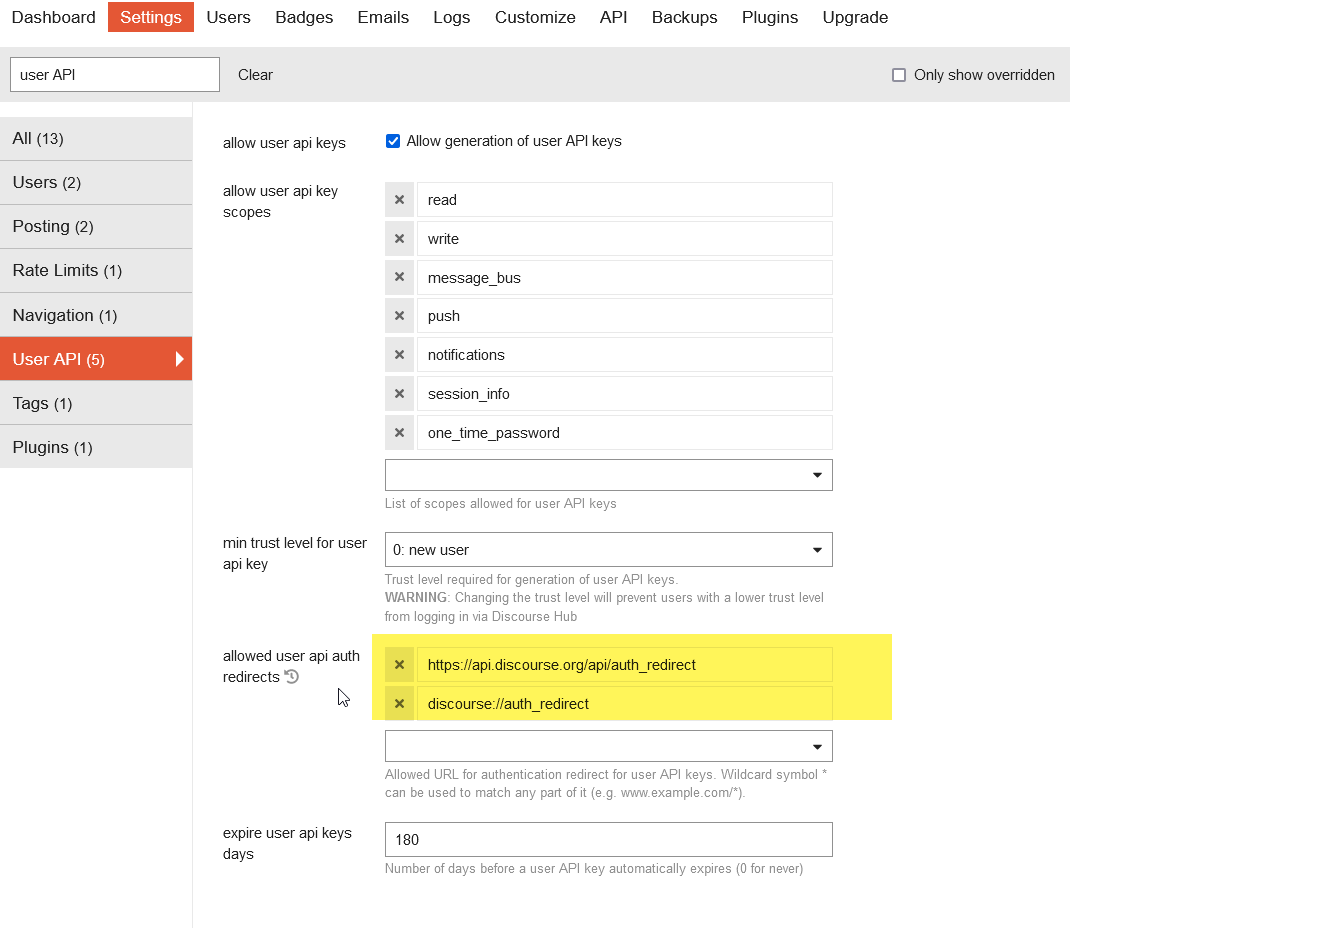Remove the 'message_bus' scope entry
Image resolution: width=1318 pixels, height=930 pixels.
tap(399, 277)
